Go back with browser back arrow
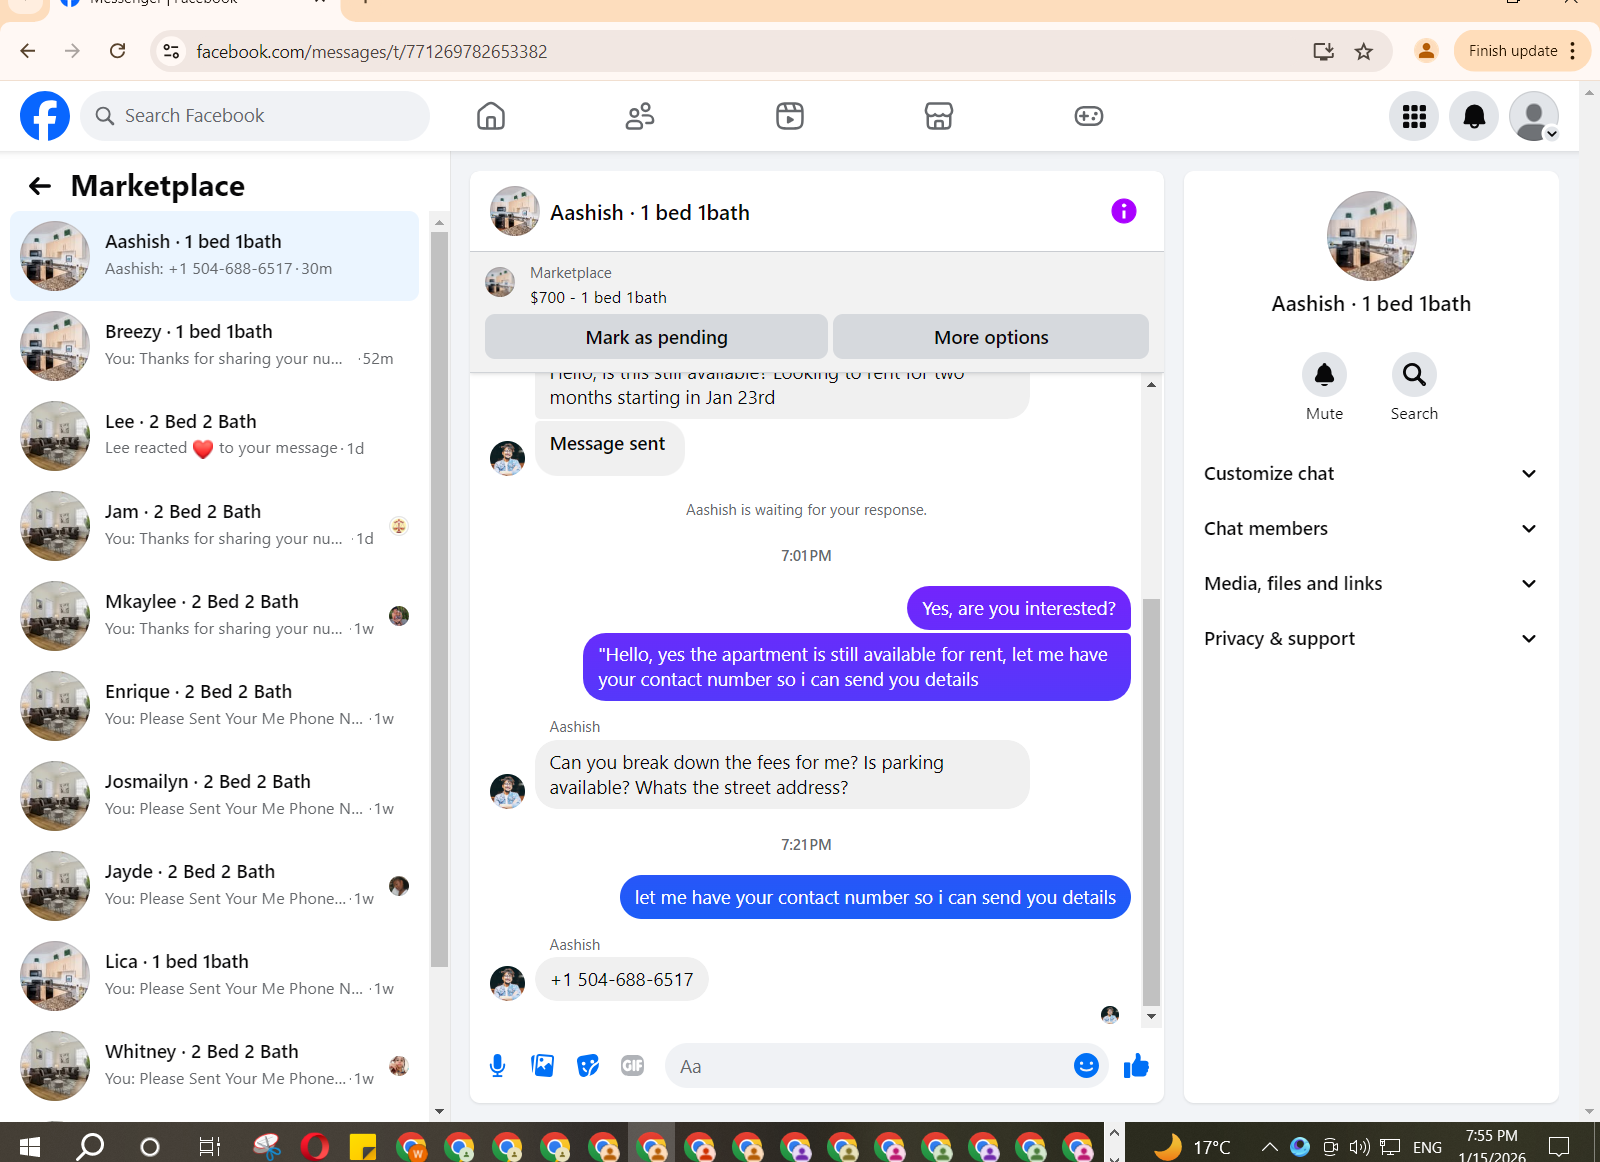 tap(28, 51)
